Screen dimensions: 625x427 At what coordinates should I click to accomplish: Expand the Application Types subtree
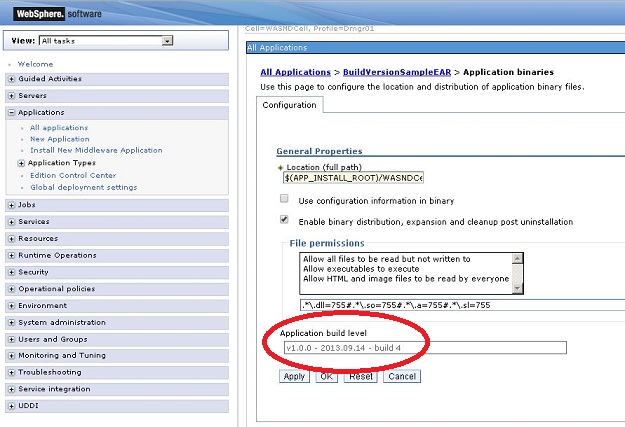coord(21,163)
